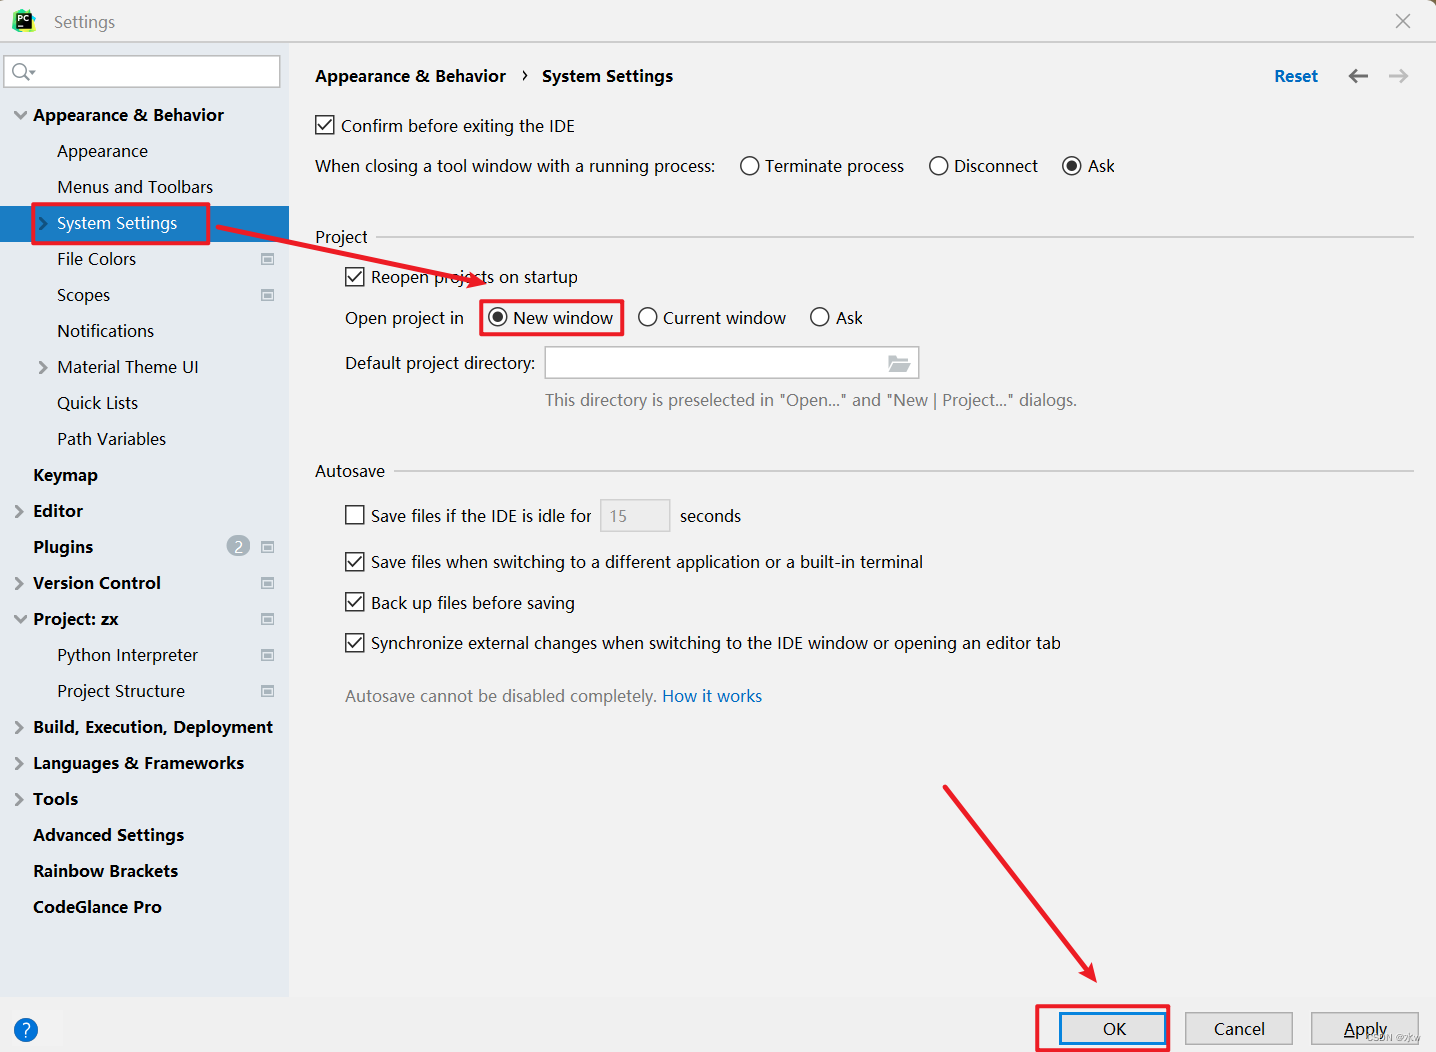Click project-level icon beside Version Control
The image size is (1436, 1052).
[x=267, y=583]
